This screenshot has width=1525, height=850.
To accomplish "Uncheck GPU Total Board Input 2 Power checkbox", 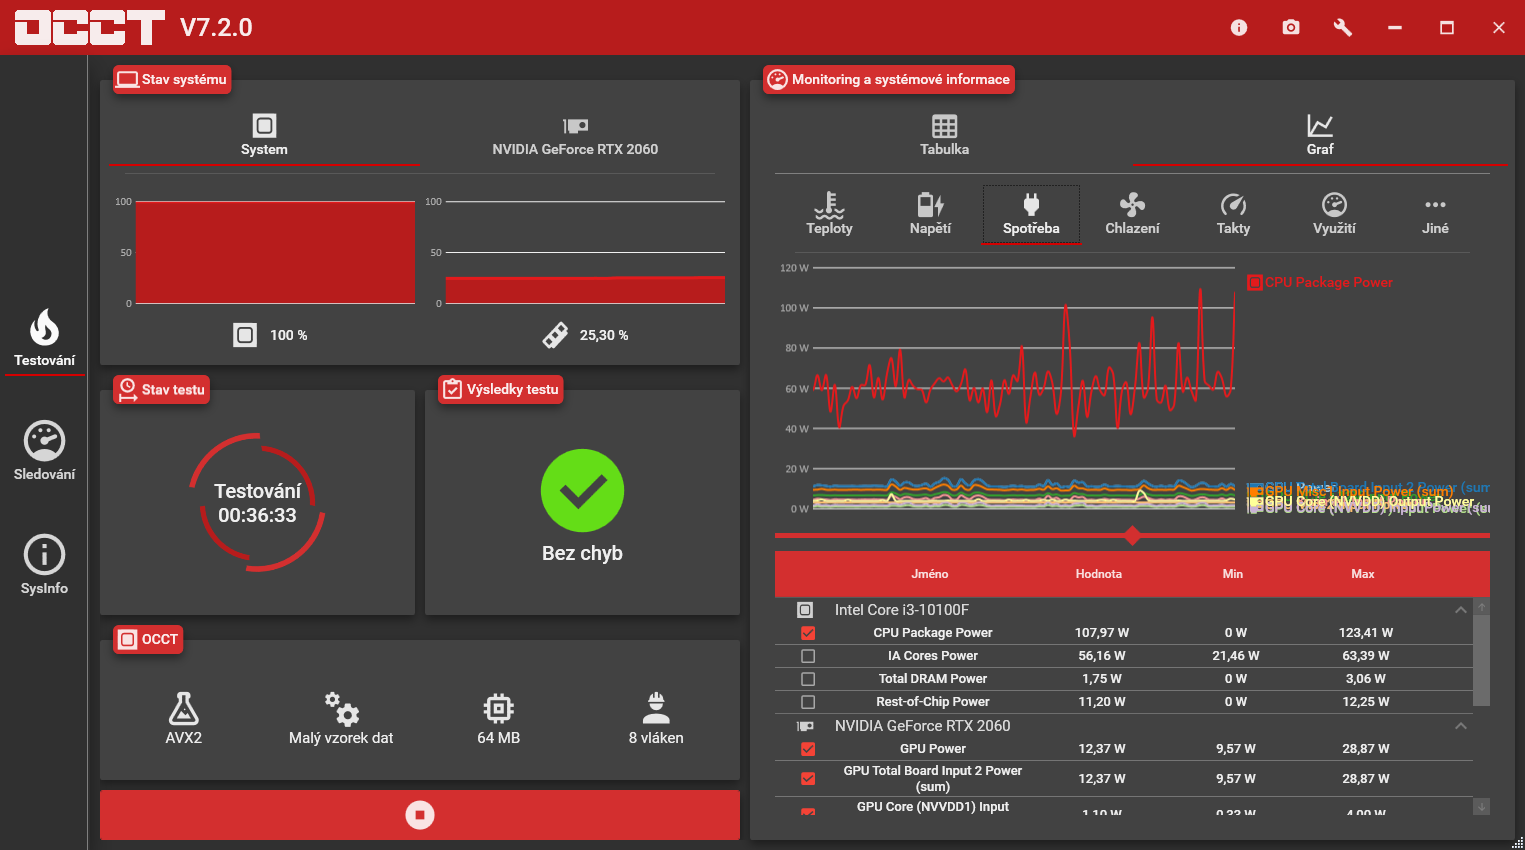I will (808, 779).
